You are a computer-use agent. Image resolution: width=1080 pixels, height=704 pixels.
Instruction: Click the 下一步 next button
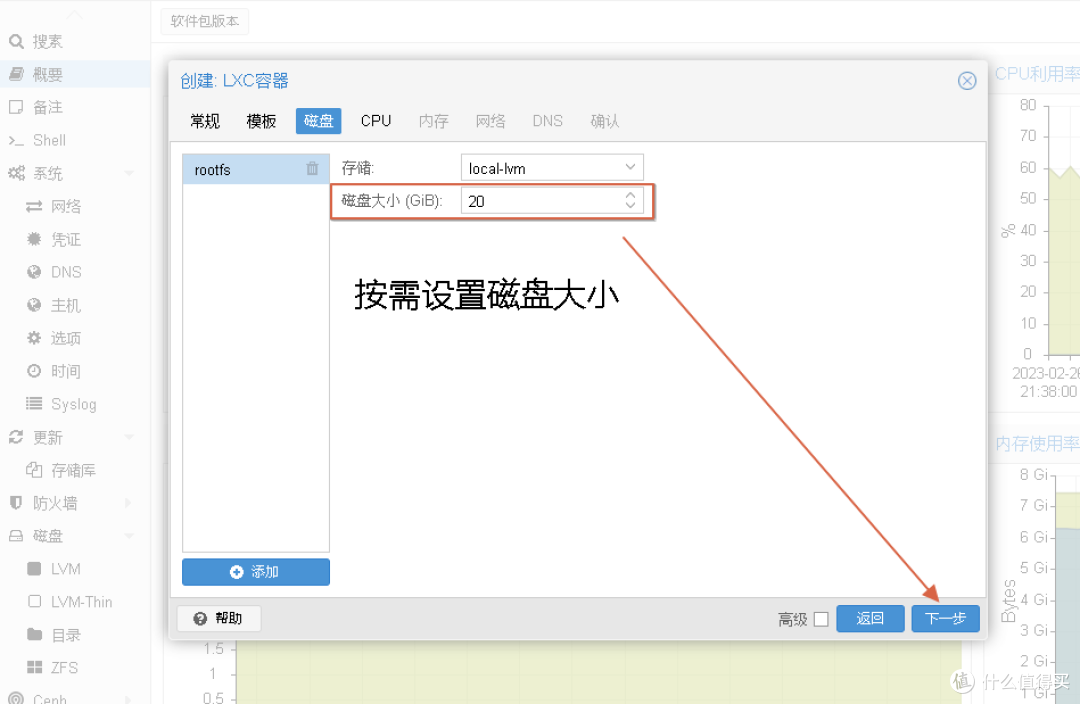pyautogui.click(x=944, y=619)
